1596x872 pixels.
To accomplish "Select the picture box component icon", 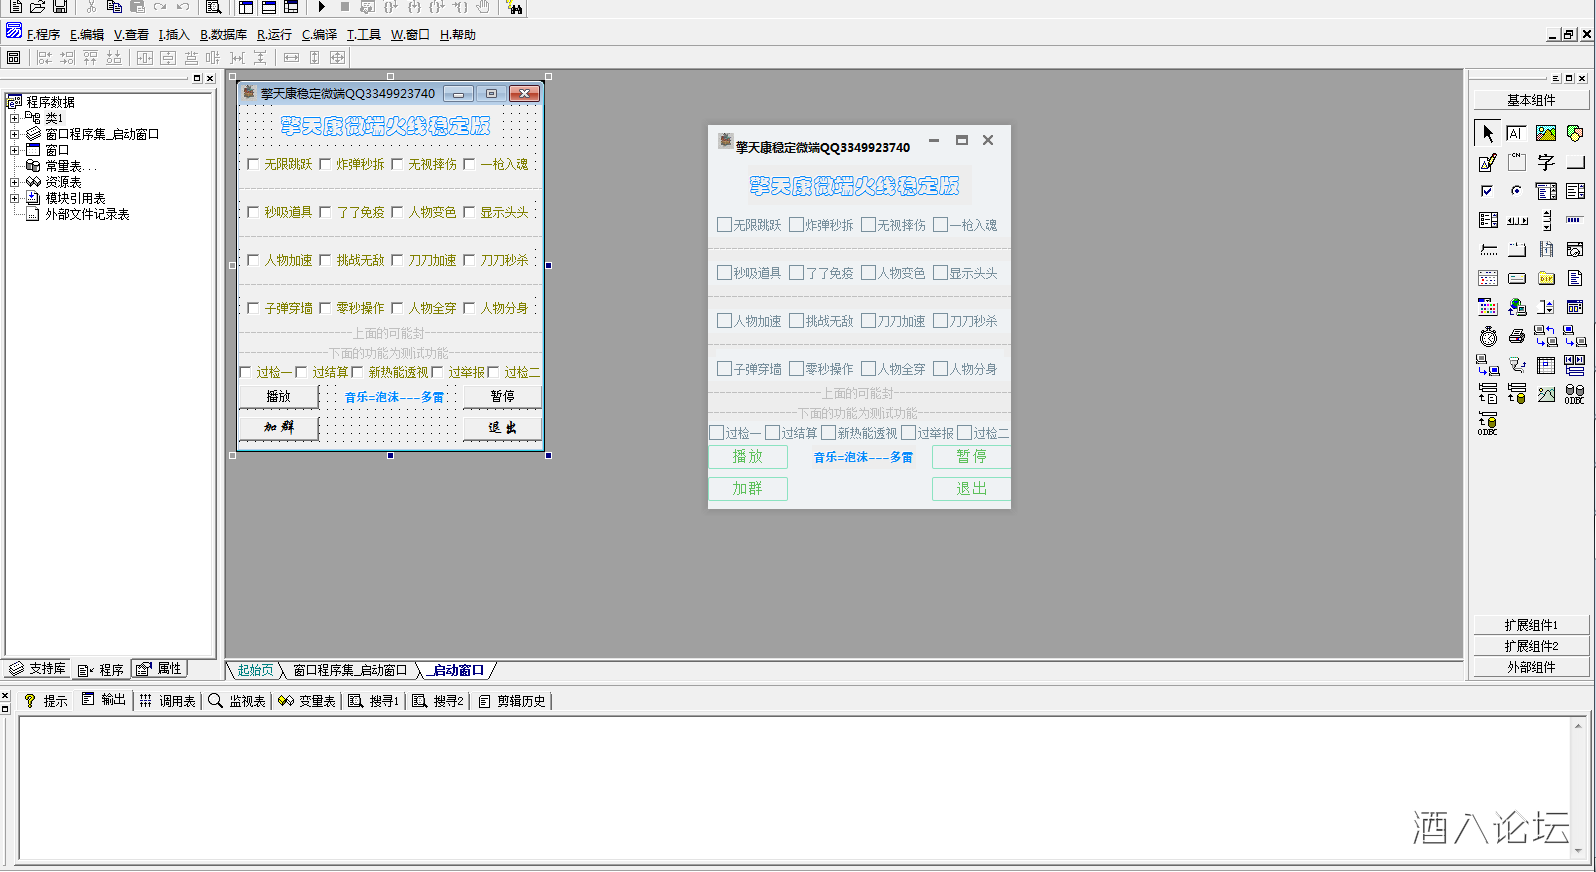I will click(x=1546, y=133).
